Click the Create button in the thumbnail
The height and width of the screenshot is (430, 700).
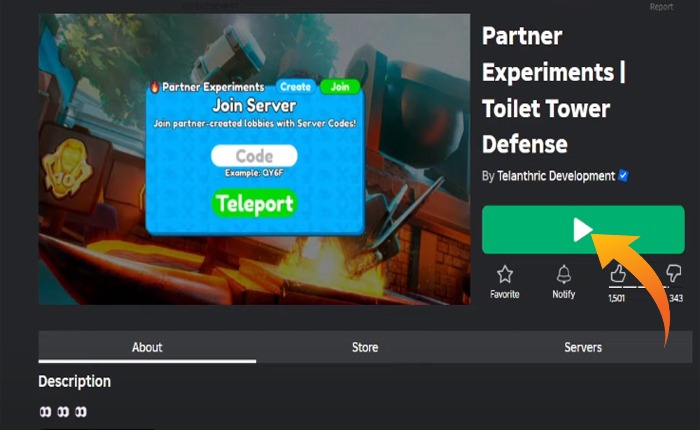click(295, 87)
